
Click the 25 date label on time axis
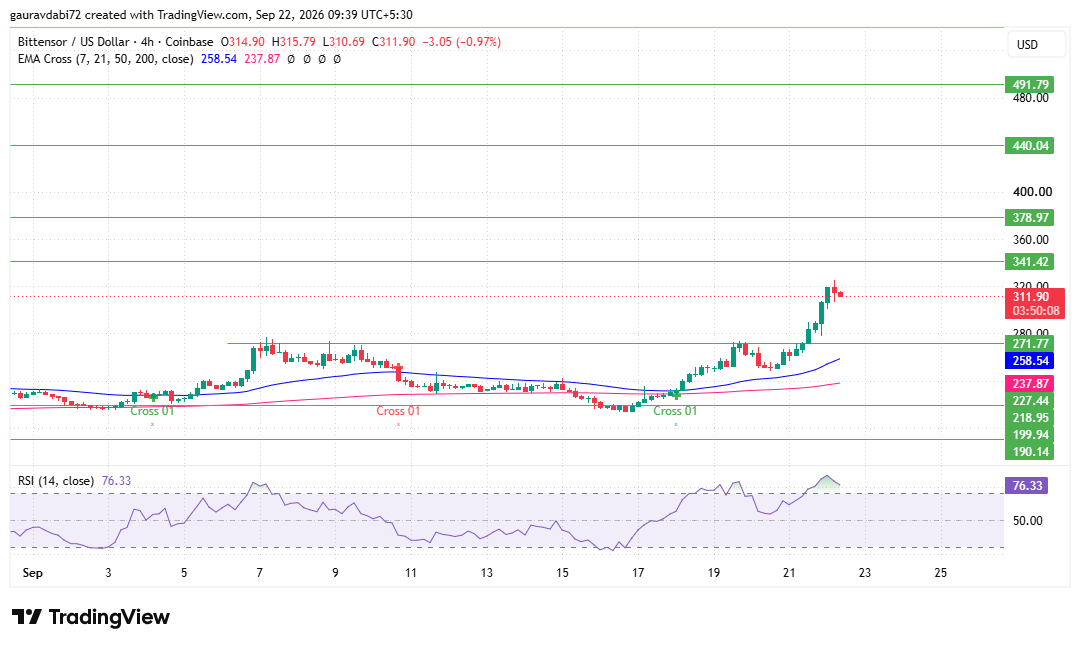[941, 573]
